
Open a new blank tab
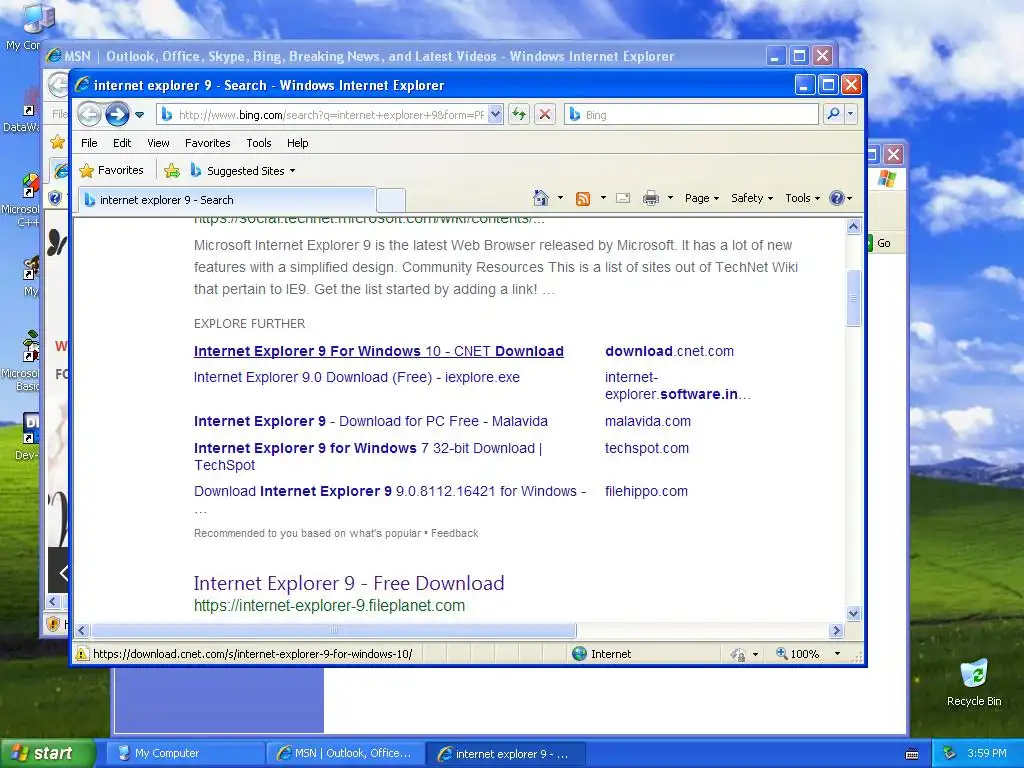391,200
